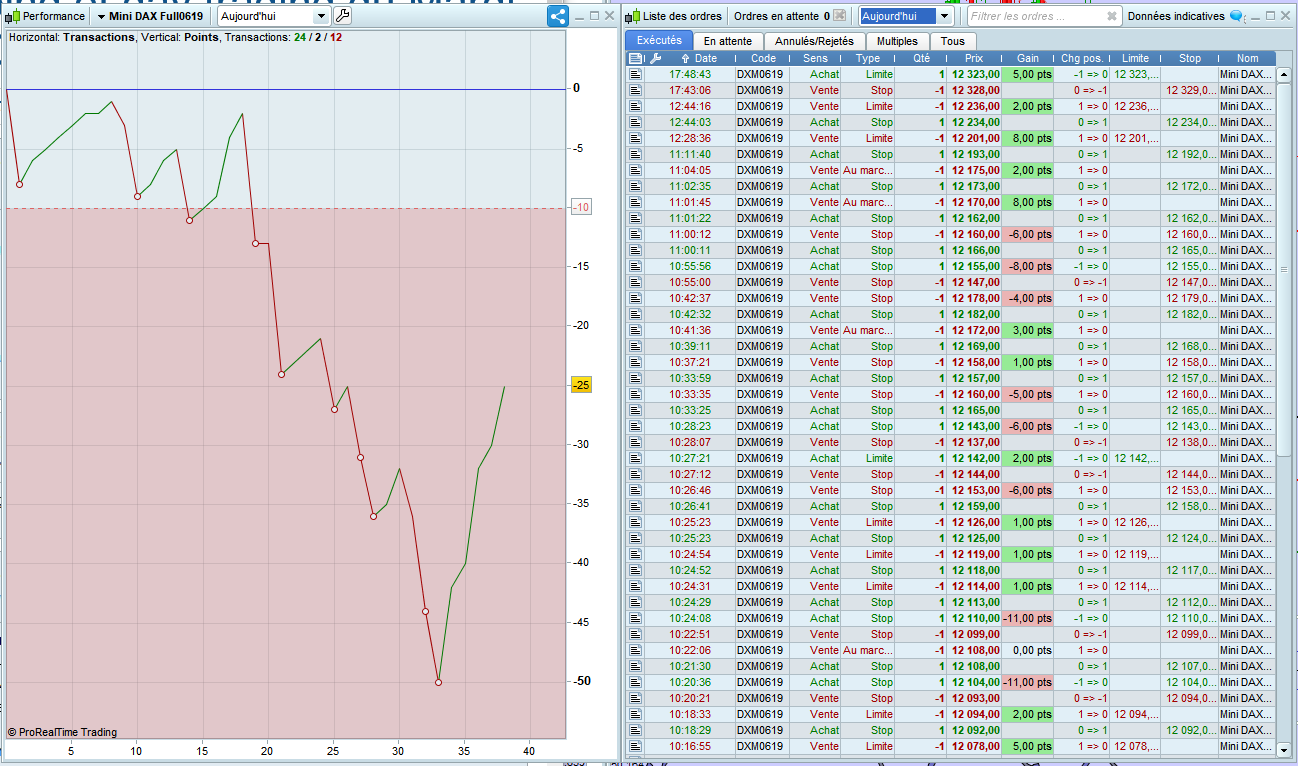The width and height of the screenshot is (1298, 766).
Task: Sort orders by the Type column header
Action: pos(868,58)
